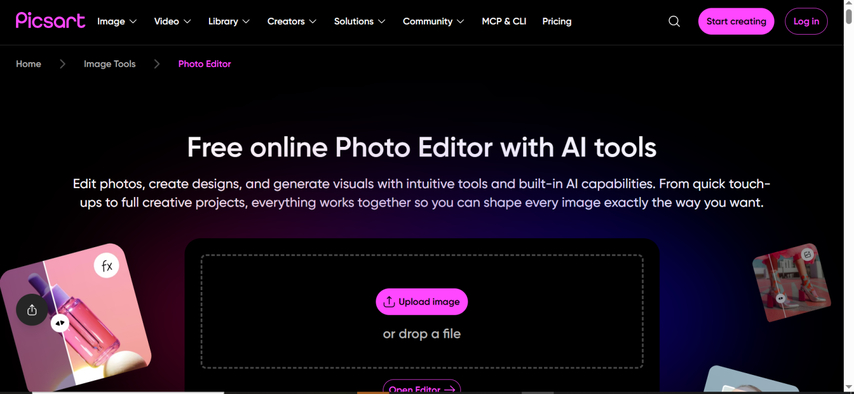854x394 pixels.
Task: Open the MCP & CLI page
Action: point(504,21)
